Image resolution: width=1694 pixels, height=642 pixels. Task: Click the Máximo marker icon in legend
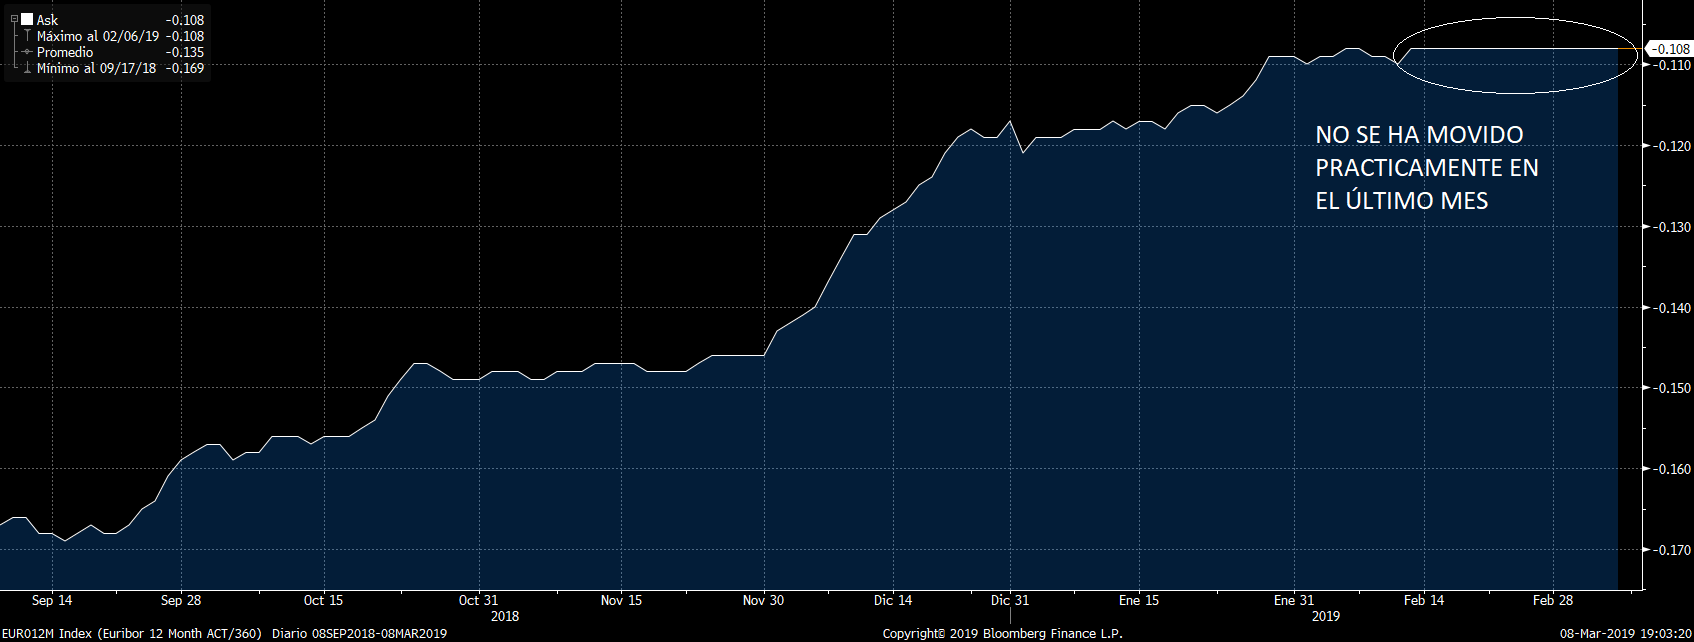coord(27,36)
